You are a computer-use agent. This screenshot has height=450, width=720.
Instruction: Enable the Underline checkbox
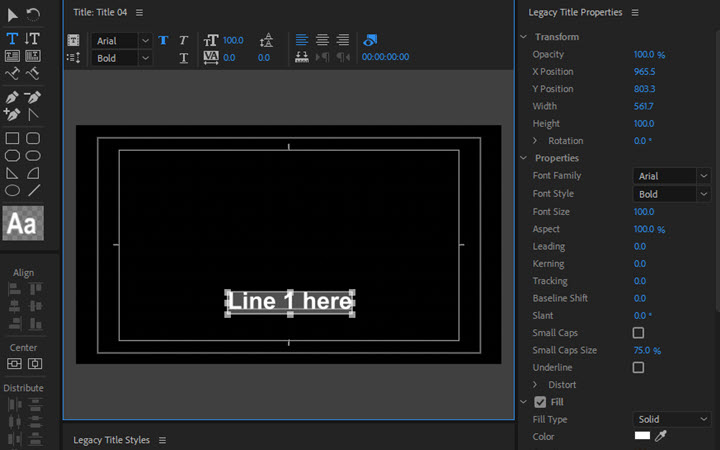(x=638, y=368)
